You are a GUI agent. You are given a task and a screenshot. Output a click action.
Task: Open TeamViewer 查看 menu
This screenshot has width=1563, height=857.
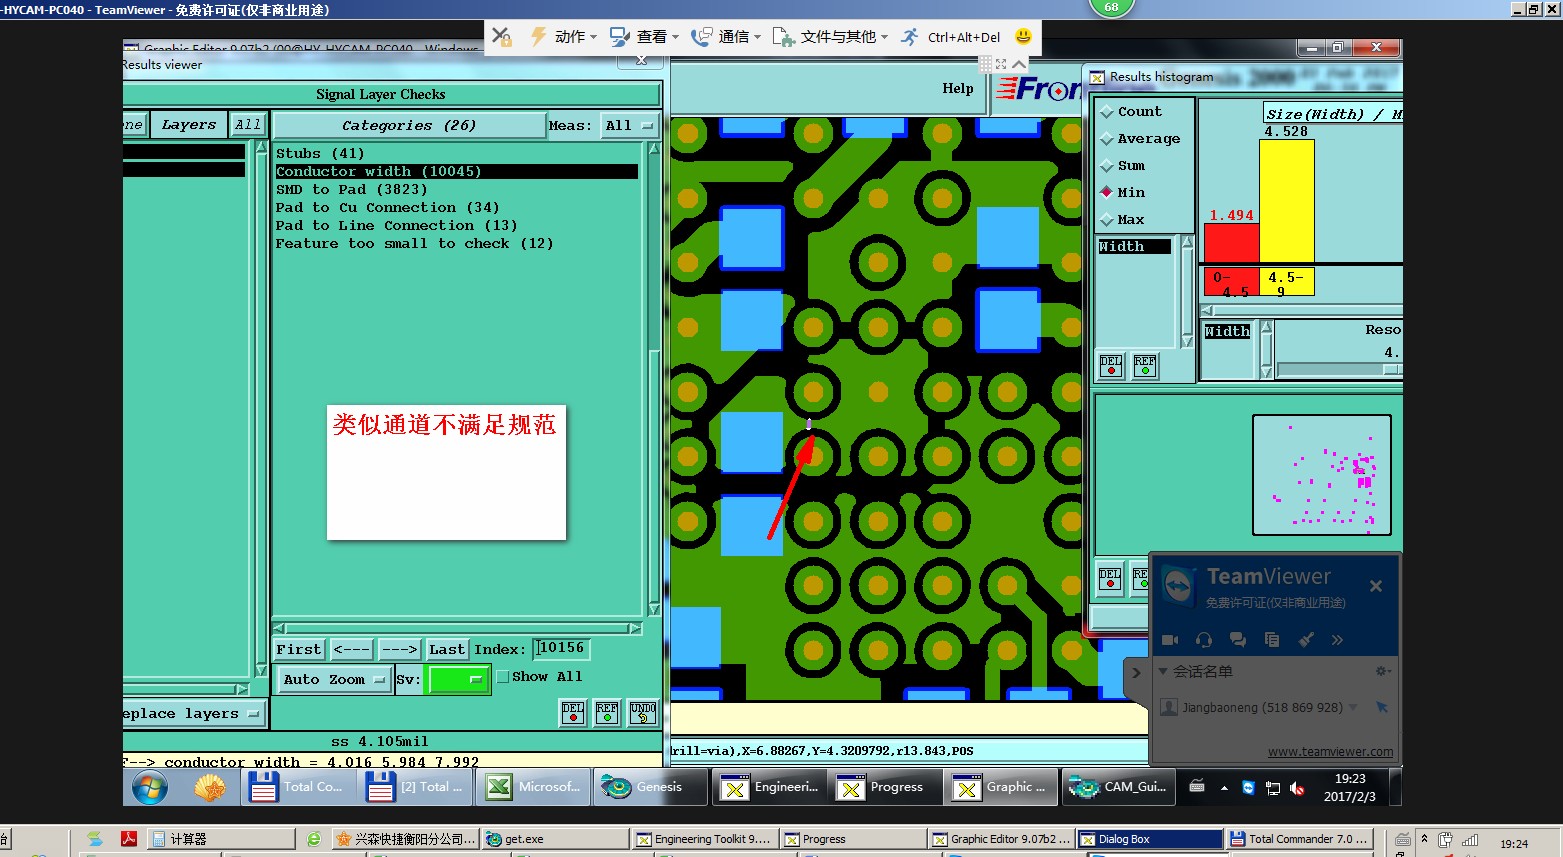(x=644, y=37)
